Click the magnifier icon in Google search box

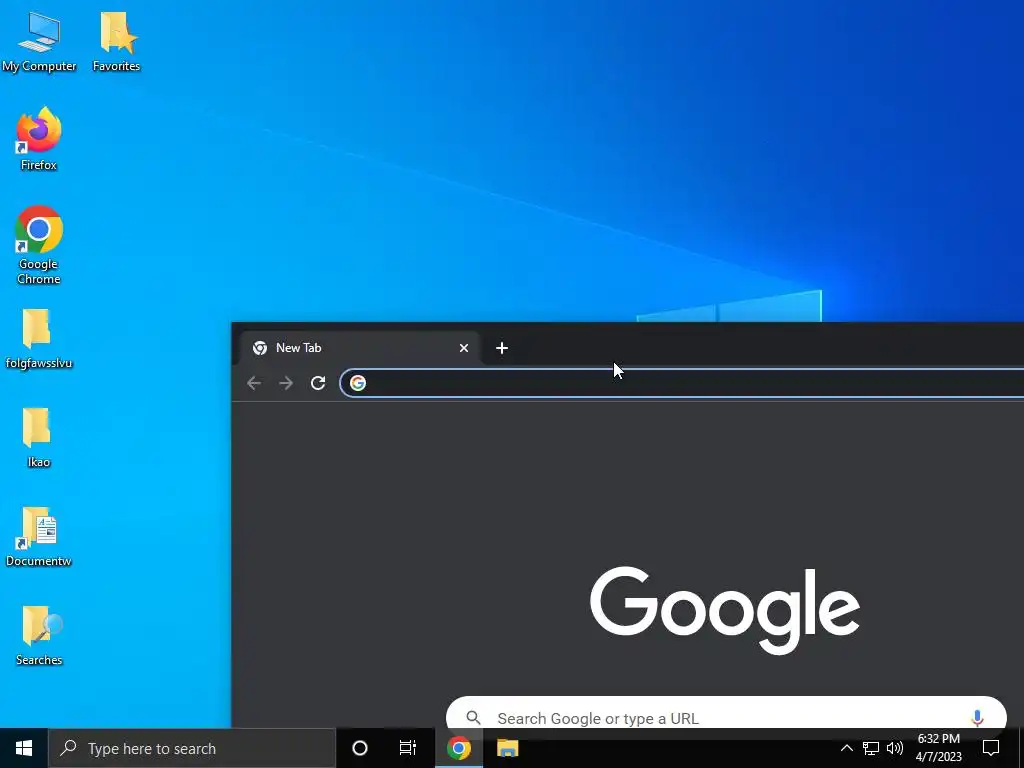(x=473, y=718)
